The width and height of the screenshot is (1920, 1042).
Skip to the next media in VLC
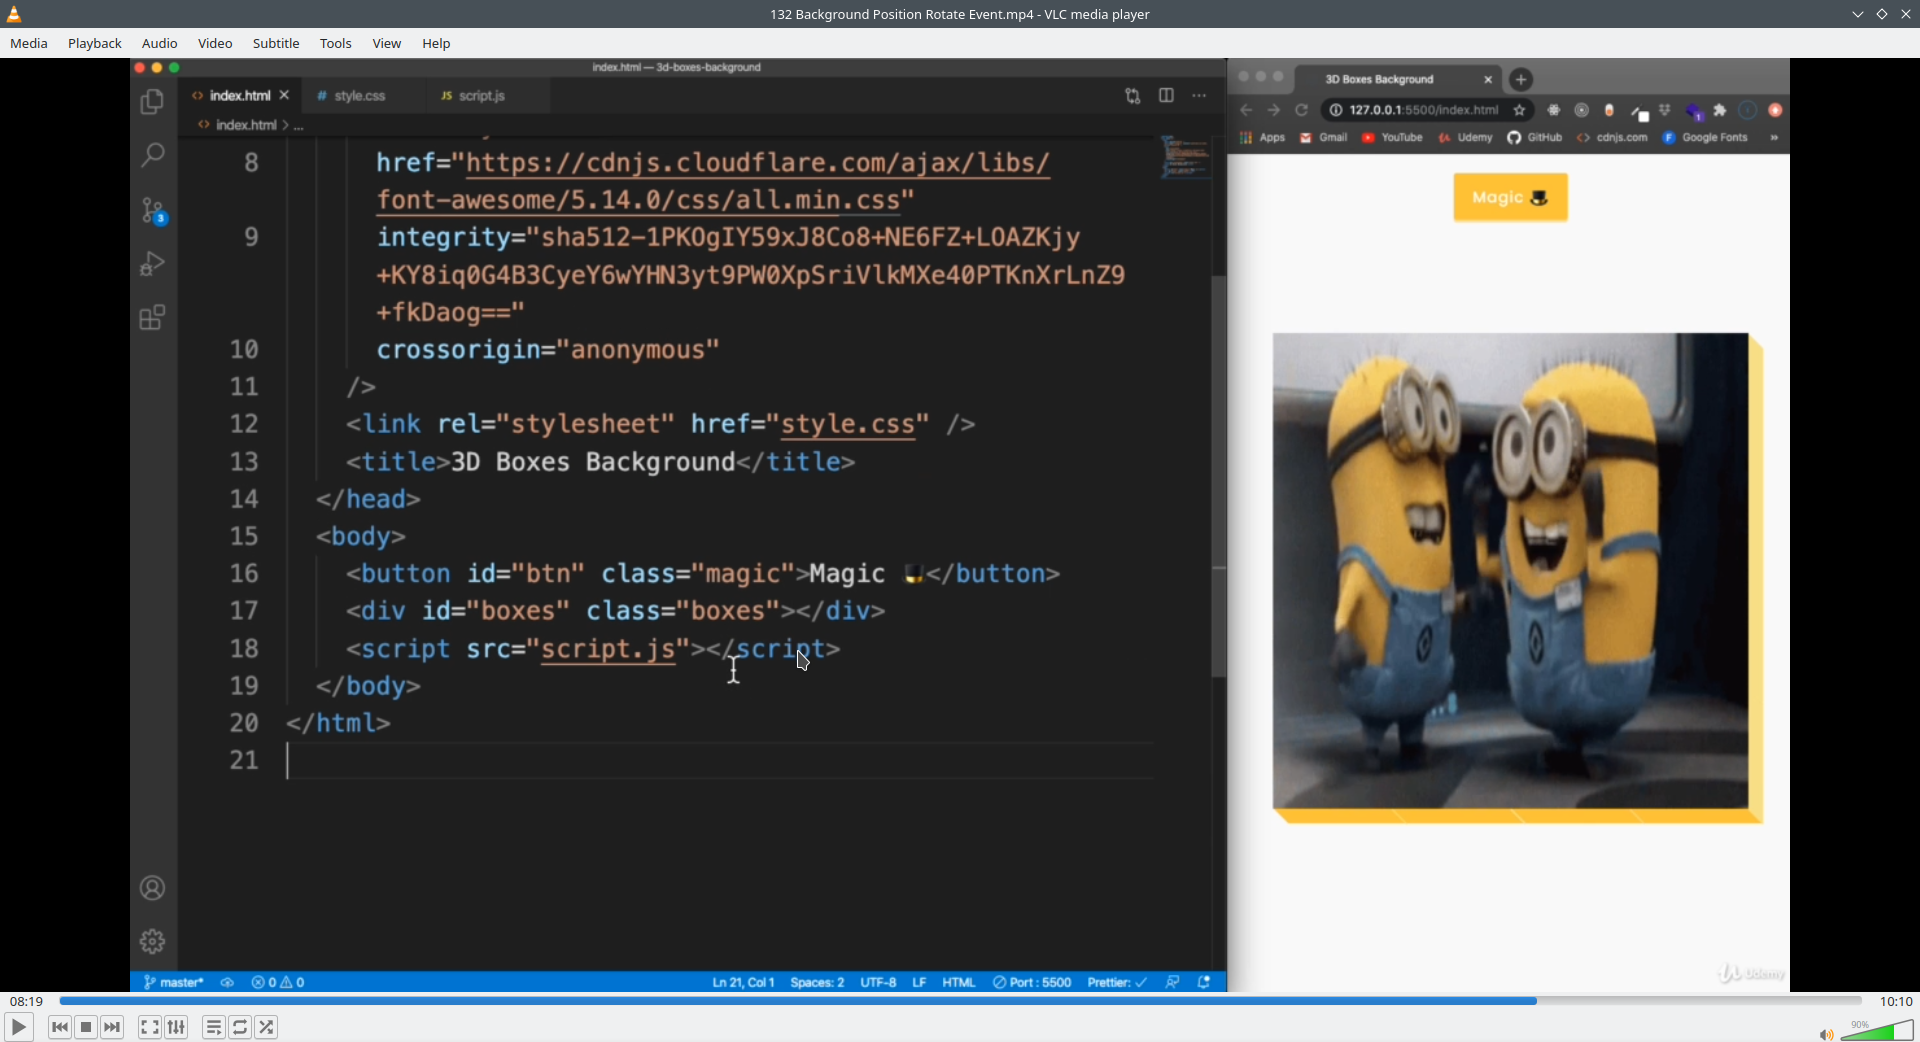tap(112, 1027)
